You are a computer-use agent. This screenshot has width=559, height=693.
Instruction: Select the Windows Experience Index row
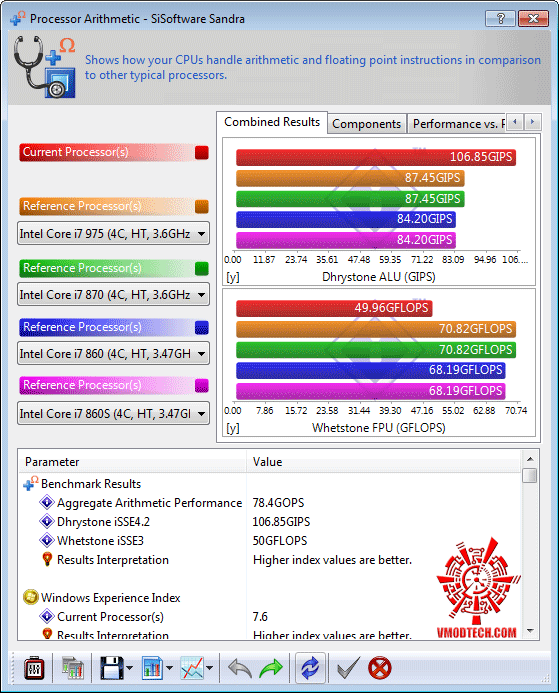tap(270, 598)
